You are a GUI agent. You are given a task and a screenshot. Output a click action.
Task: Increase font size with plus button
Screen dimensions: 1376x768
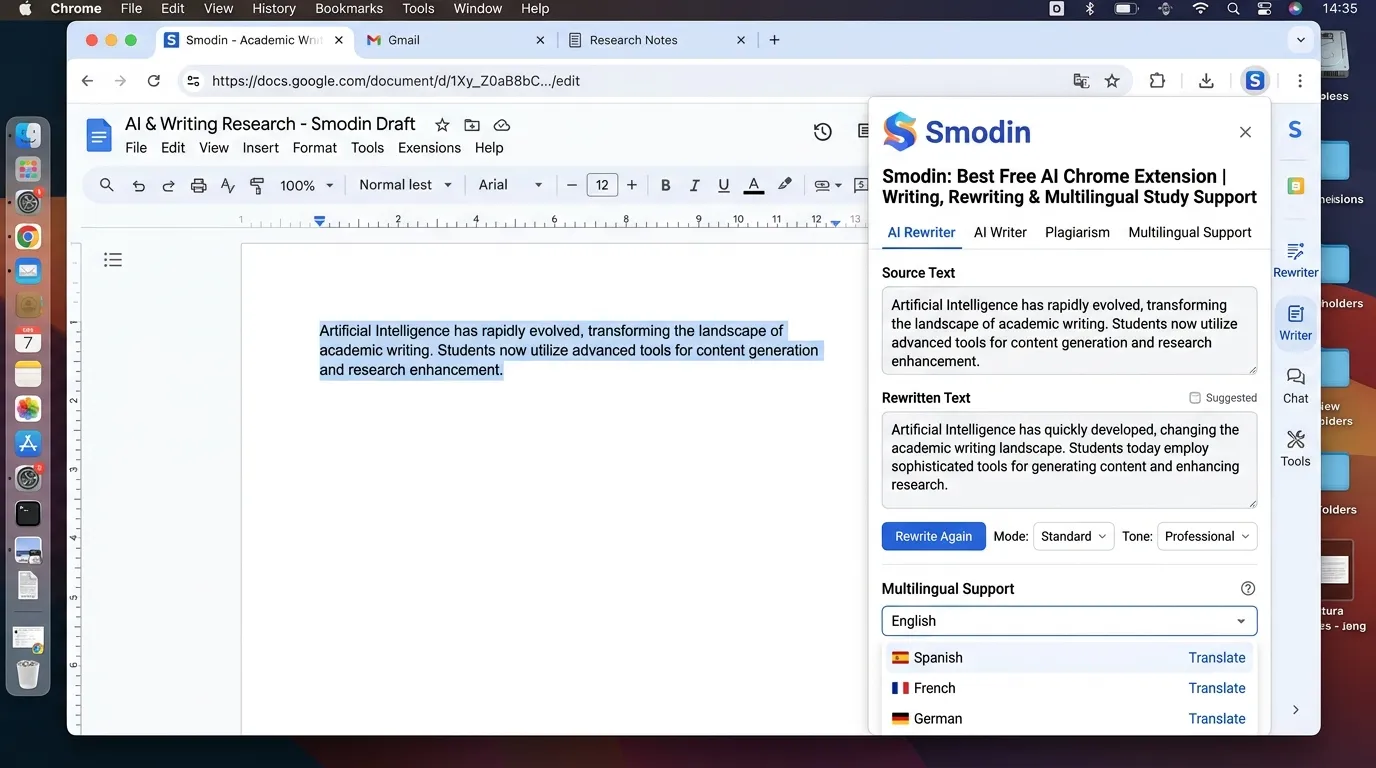pos(631,185)
